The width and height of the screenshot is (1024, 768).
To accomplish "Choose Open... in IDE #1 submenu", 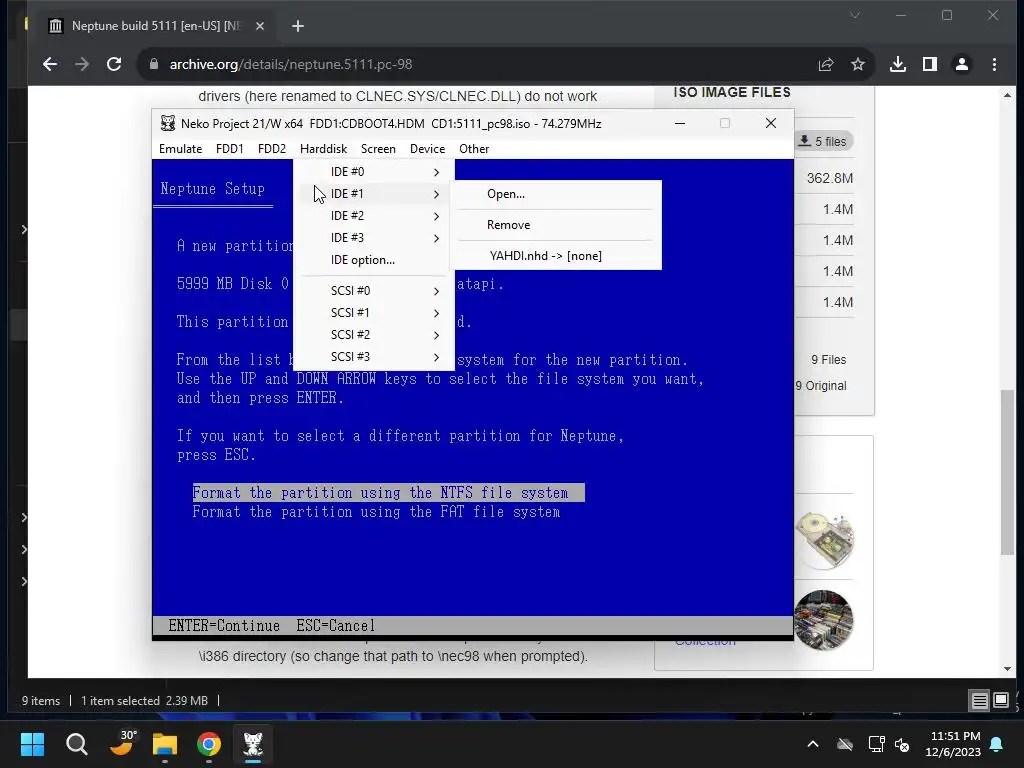I will tap(555, 194).
